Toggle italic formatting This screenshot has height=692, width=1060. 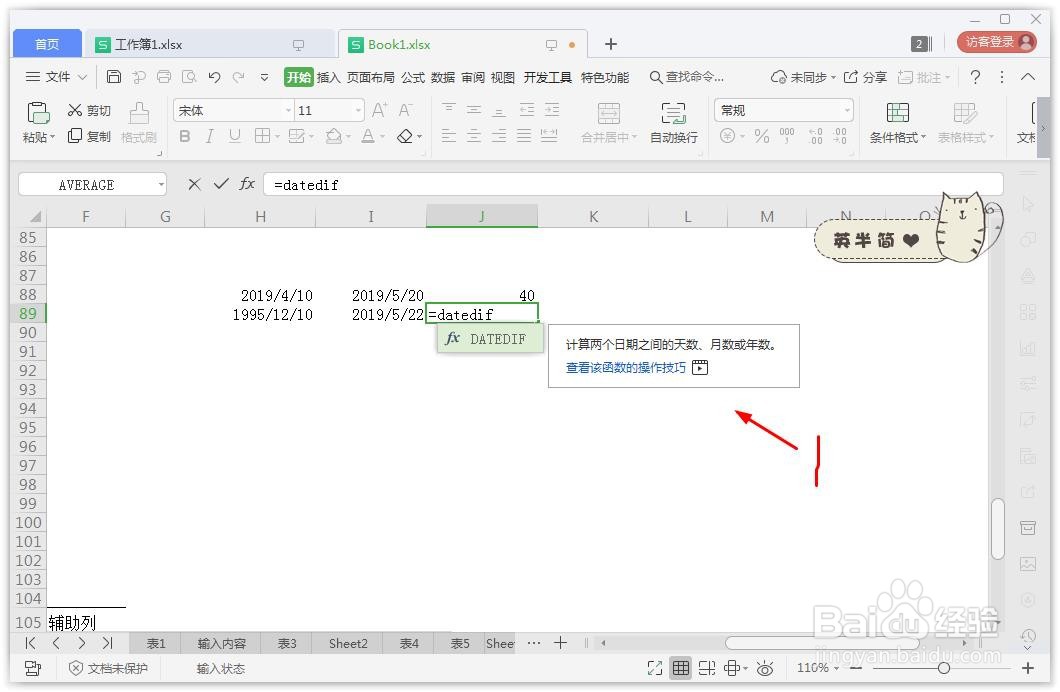208,137
